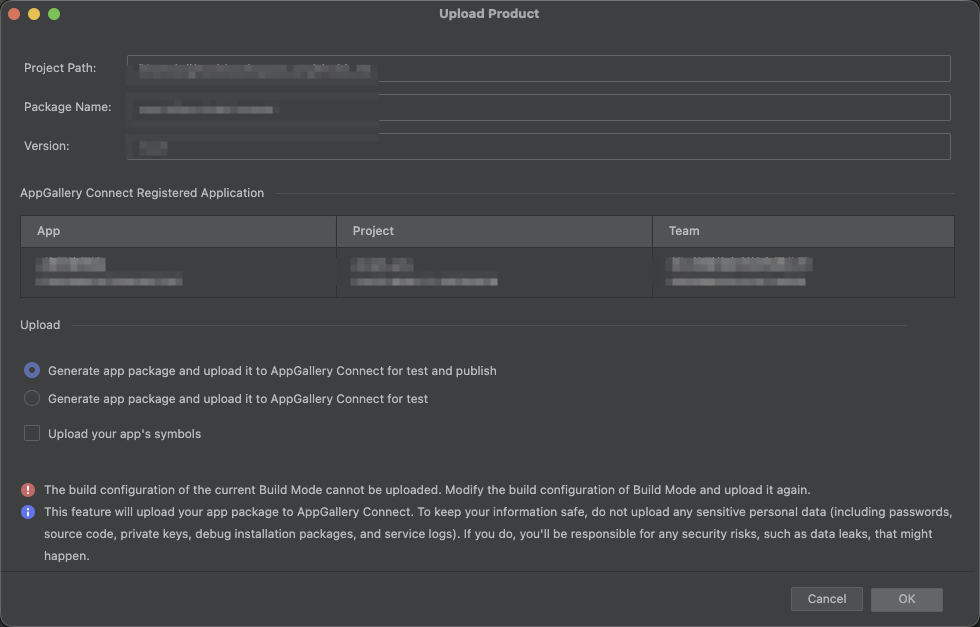980x627 pixels.
Task: Click the Project column header
Action: [x=494, y=231]
